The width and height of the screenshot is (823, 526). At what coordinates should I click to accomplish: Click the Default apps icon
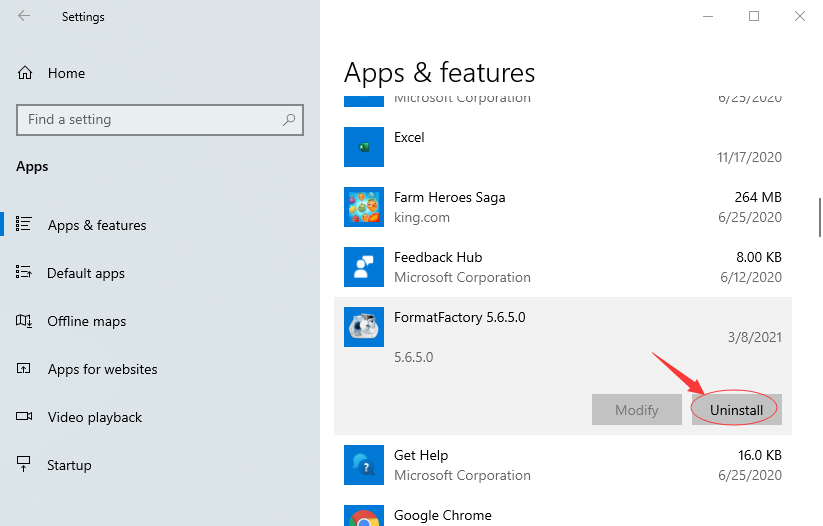tap(24, 272)
